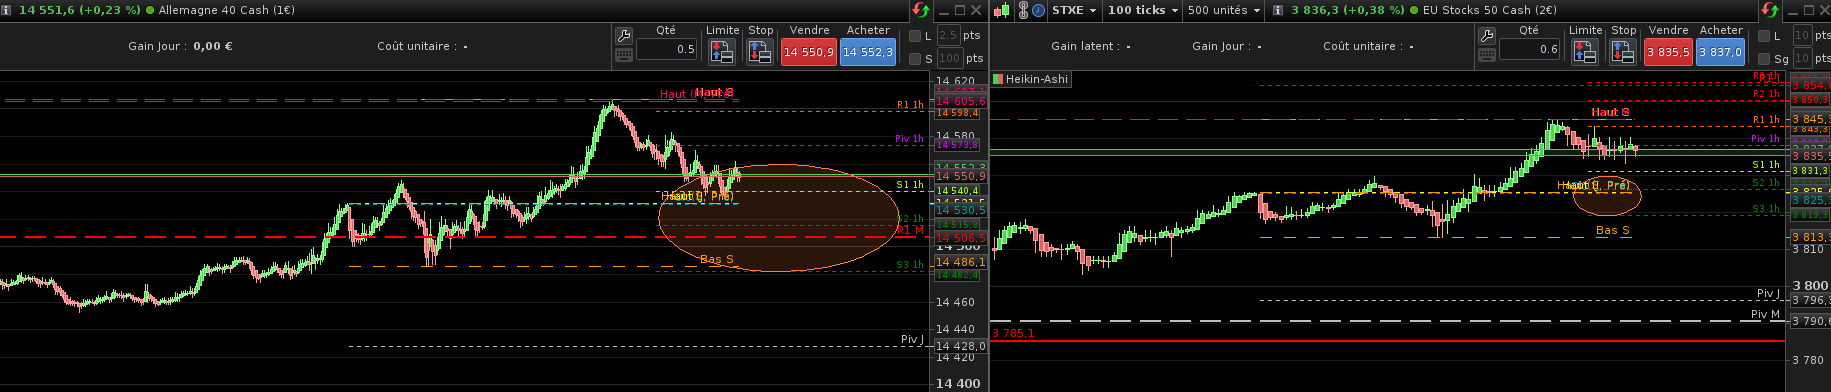Viewport: 1831px width, 392px height.
Task: Open the 100 ticks timeframe dropdown
Action: [x=1143, y=10]
